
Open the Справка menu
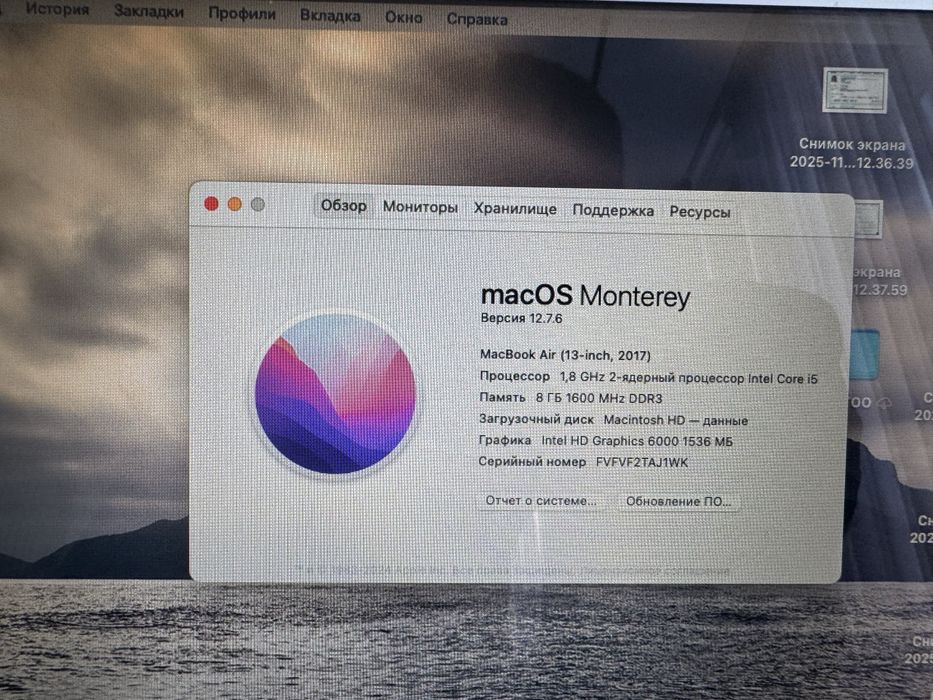click(477, 20)
